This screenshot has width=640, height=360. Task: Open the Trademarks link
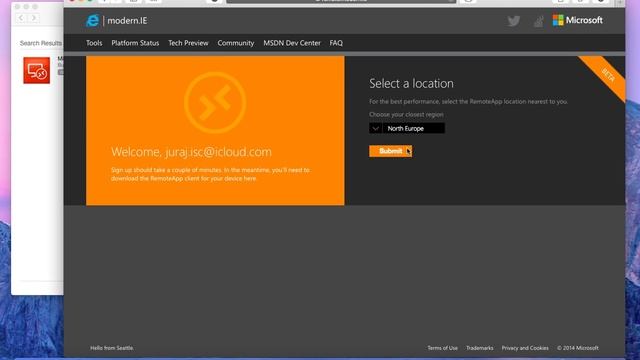click(480, 348)
